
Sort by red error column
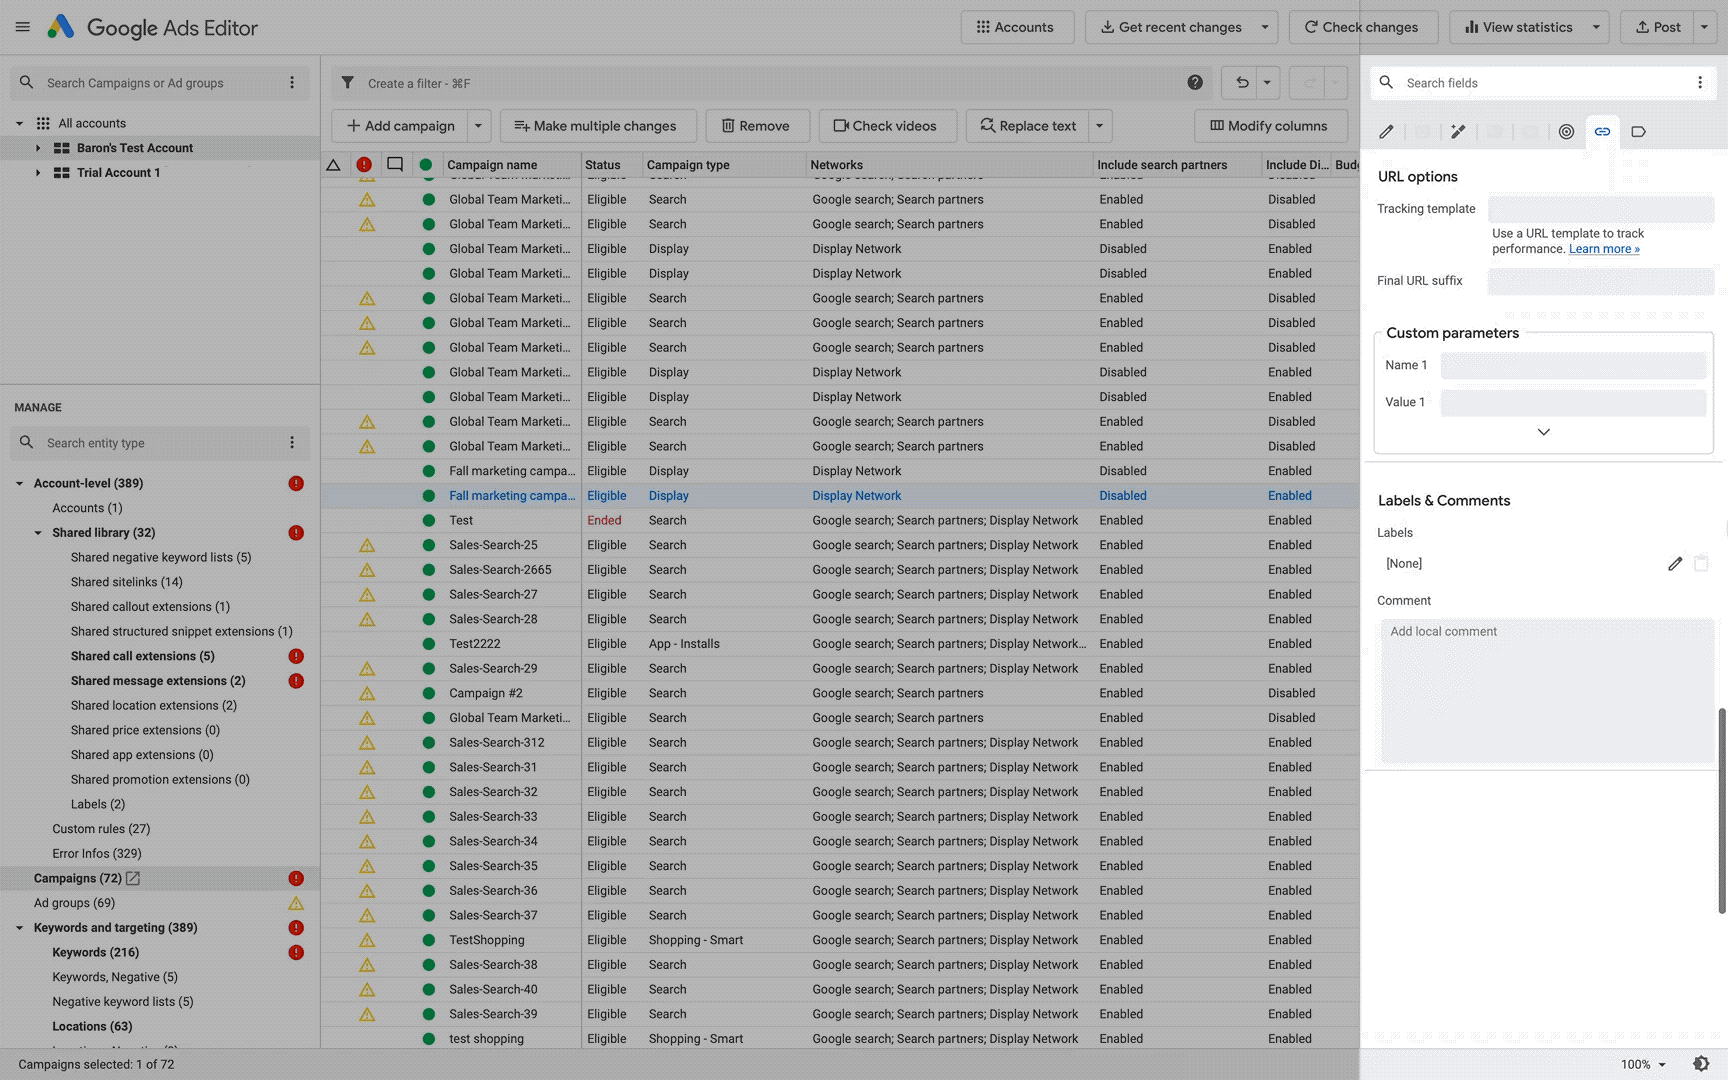(x=364, y=165)
